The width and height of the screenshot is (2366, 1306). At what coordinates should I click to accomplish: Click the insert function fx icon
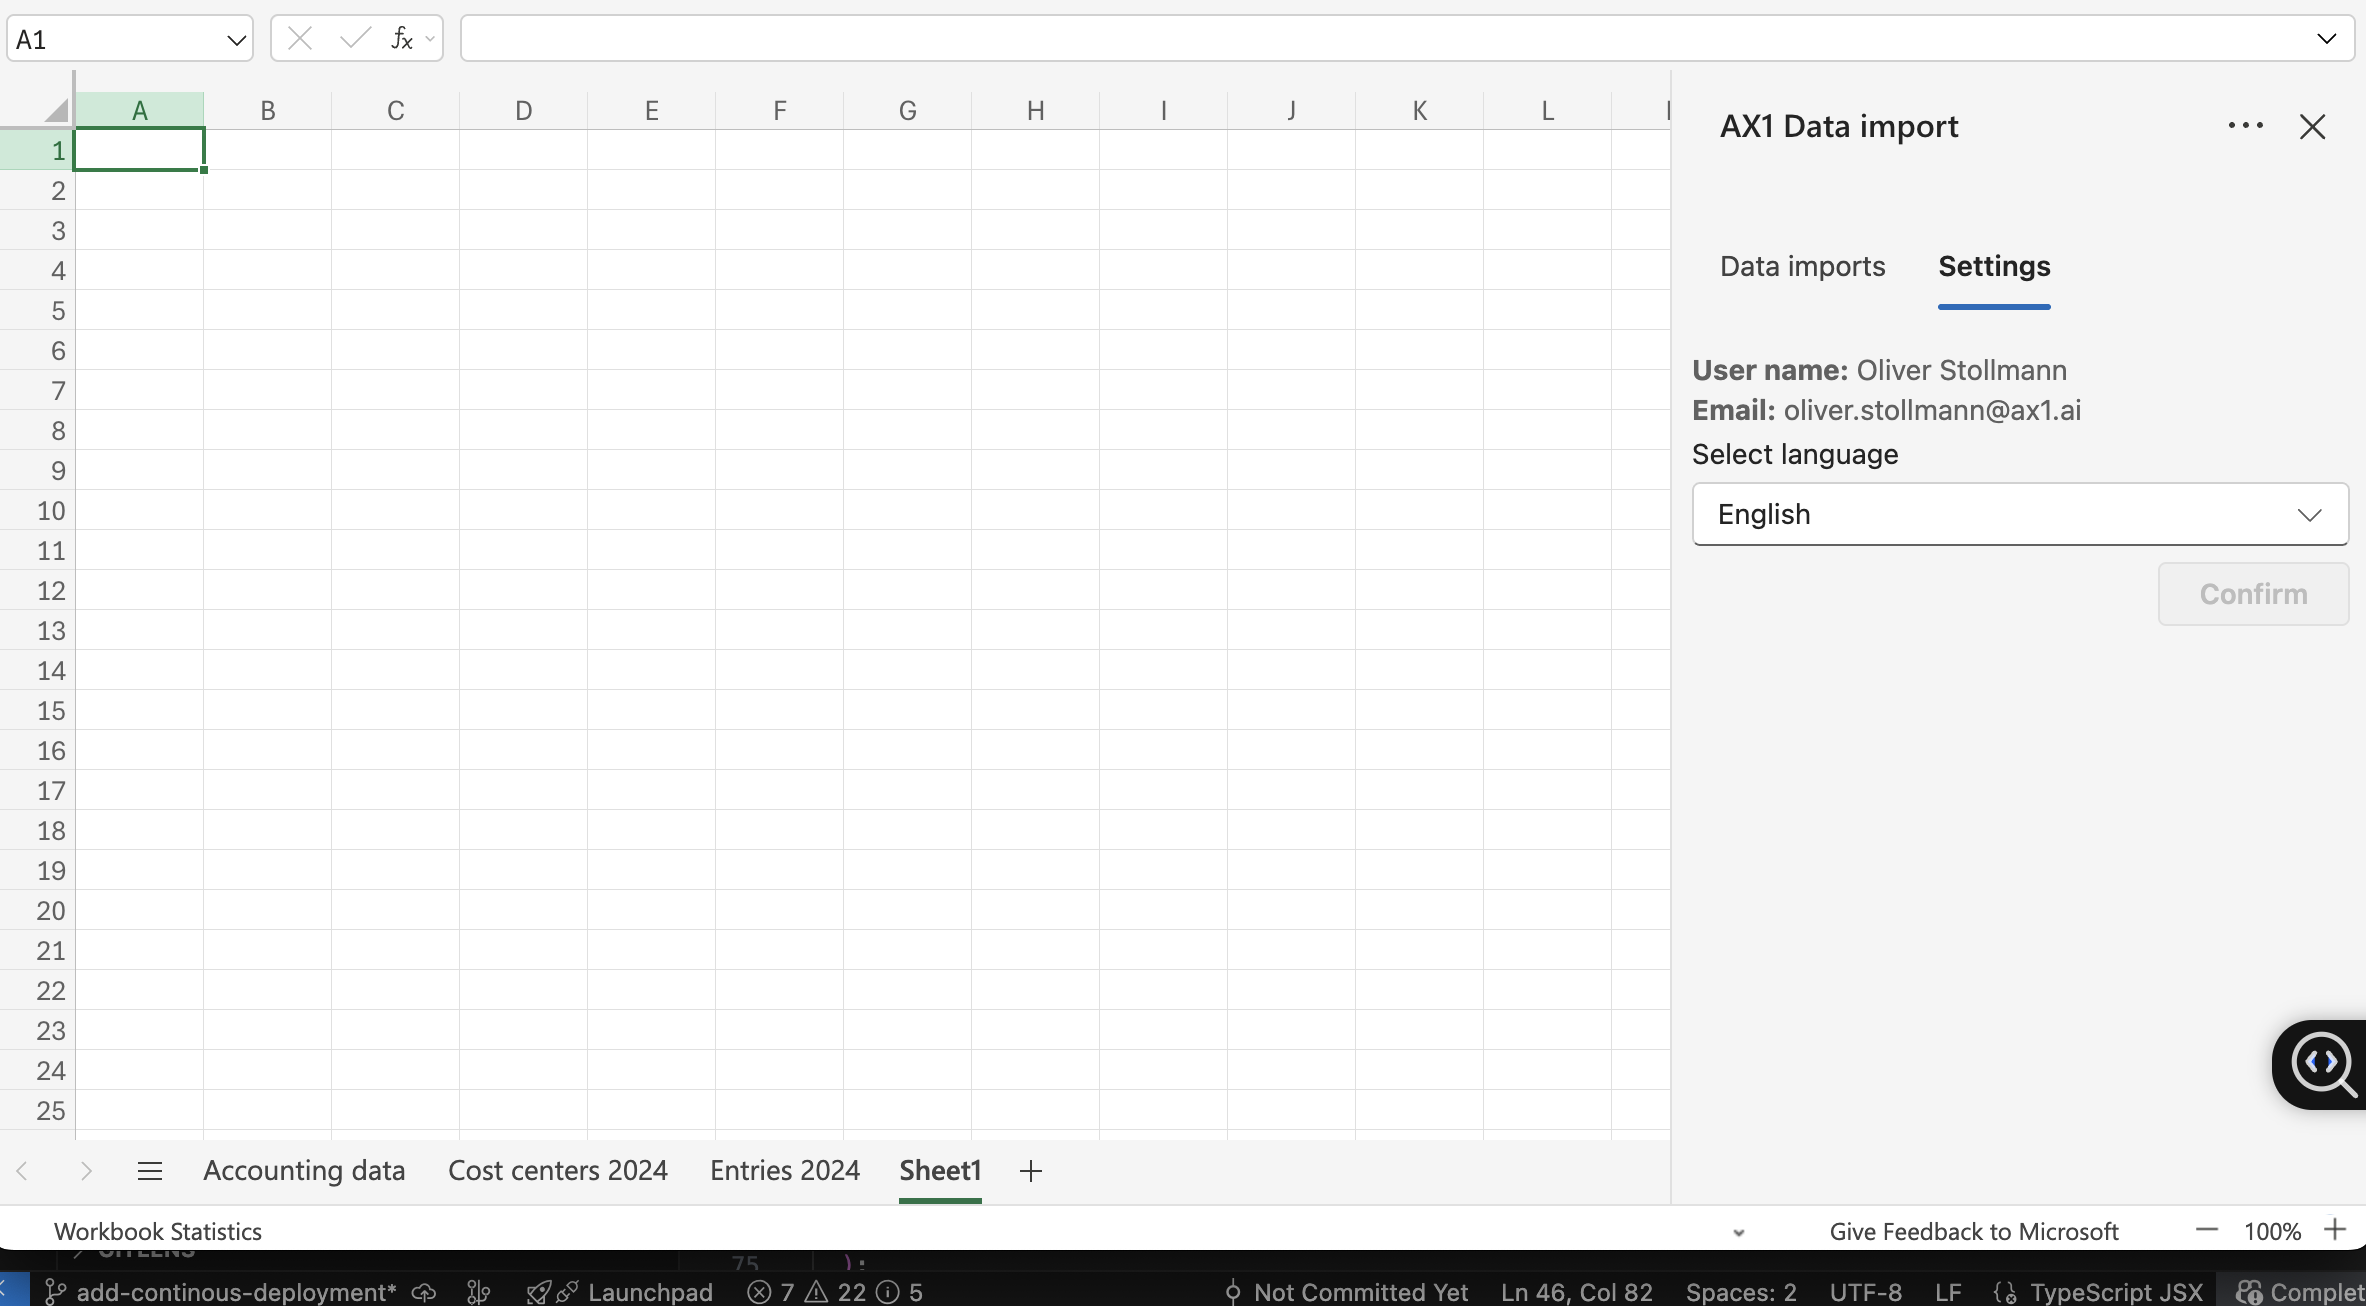coord(402,39)
